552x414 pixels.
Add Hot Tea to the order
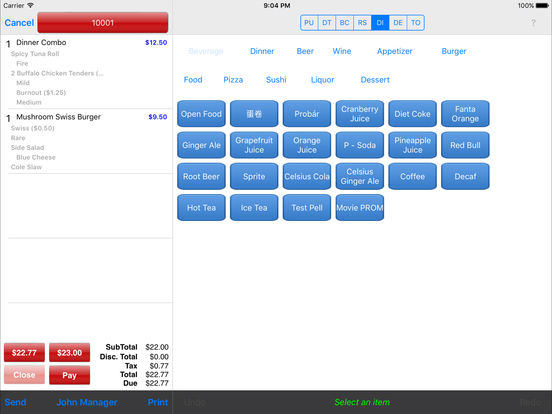(x=201, y=208)
